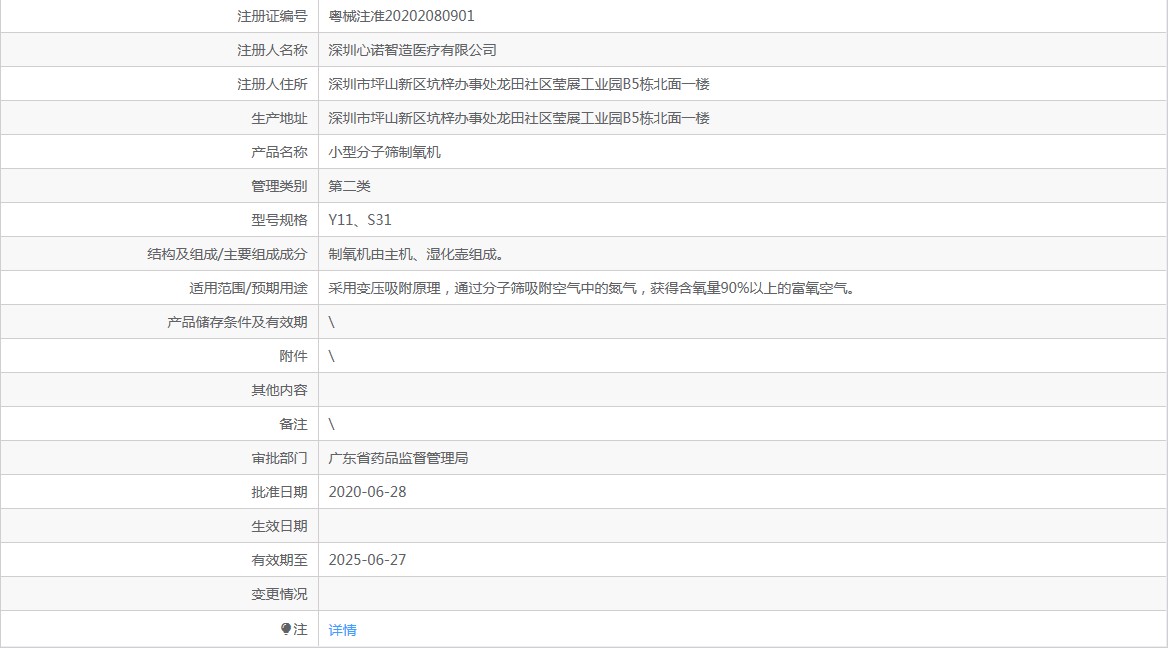The height and width of the screenshot is (651, 1169).
Task: Click the 产品储存条件及有效期 label
Action: 237,322
